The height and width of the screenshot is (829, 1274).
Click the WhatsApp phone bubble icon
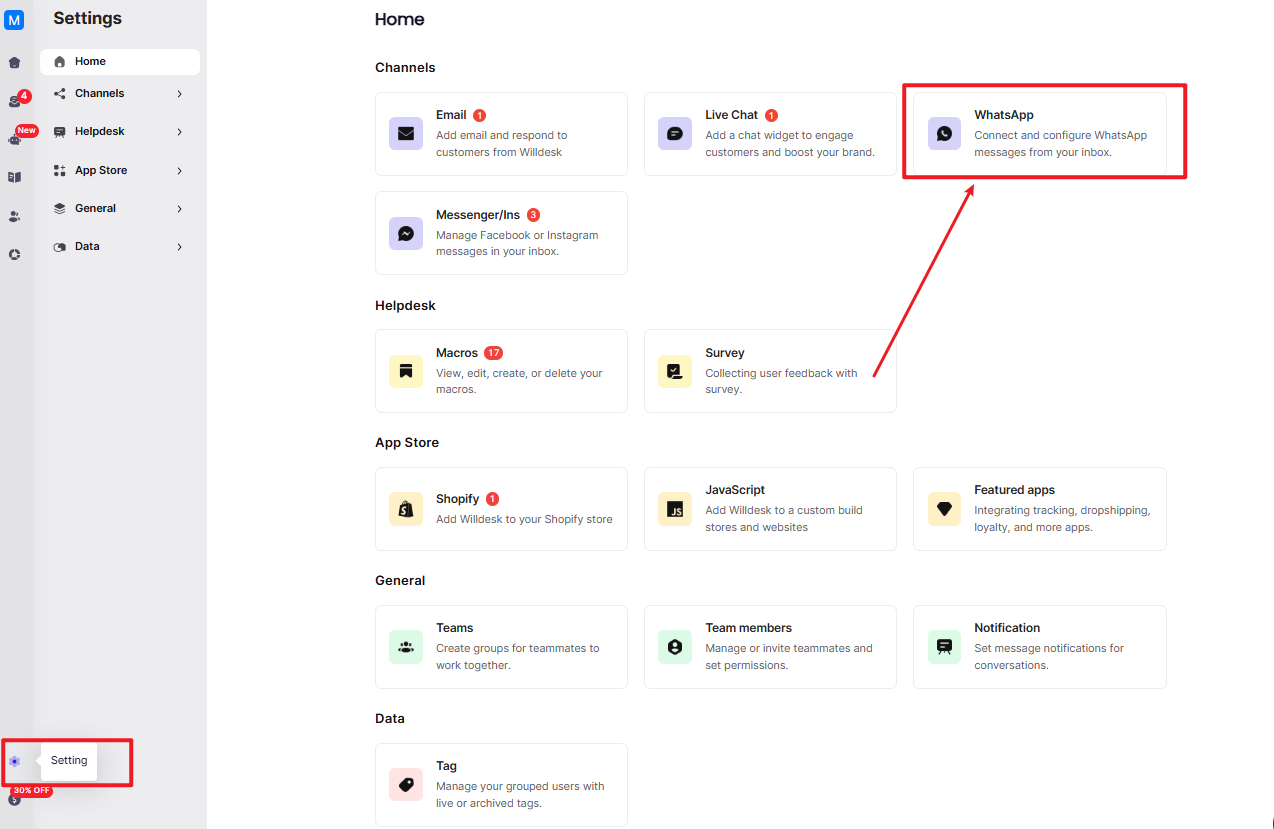click(944, 133)
